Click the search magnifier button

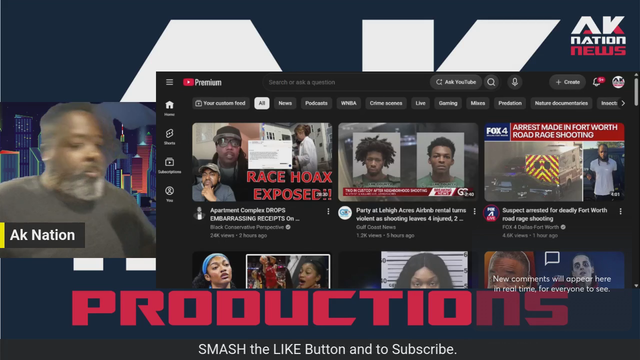click(x=491, y=82)
